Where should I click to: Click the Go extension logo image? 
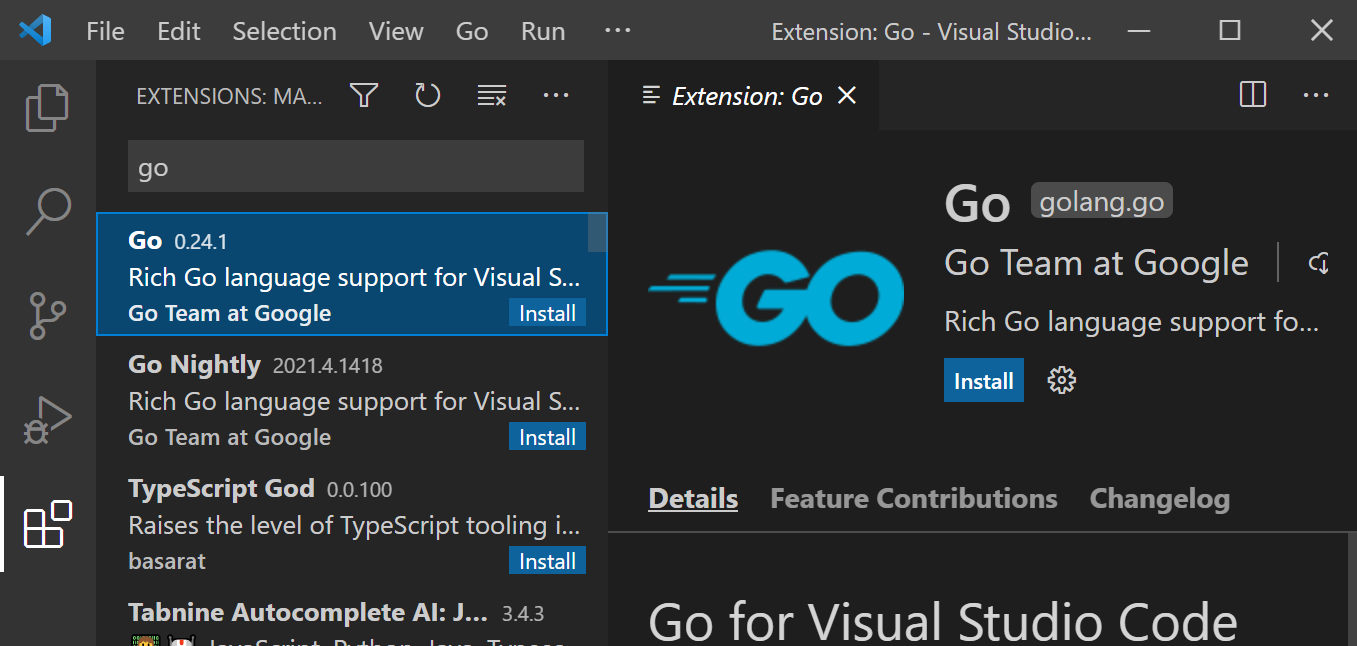[776, 297]
